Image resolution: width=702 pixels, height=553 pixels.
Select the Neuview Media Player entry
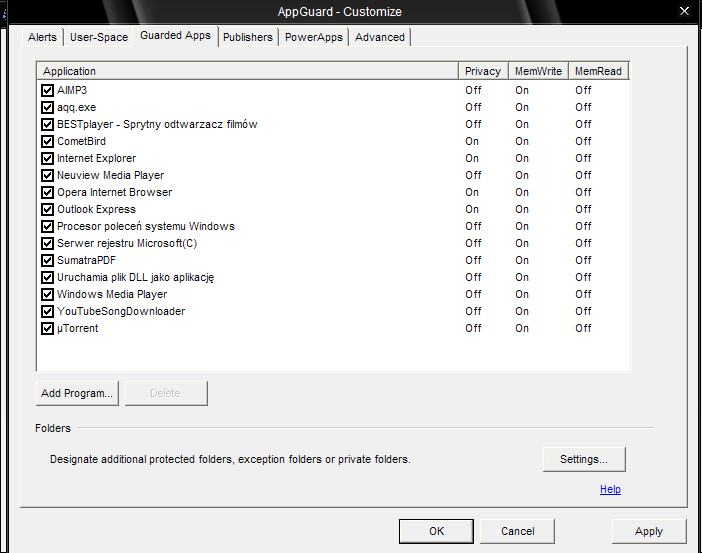click(x=111, y=176)
